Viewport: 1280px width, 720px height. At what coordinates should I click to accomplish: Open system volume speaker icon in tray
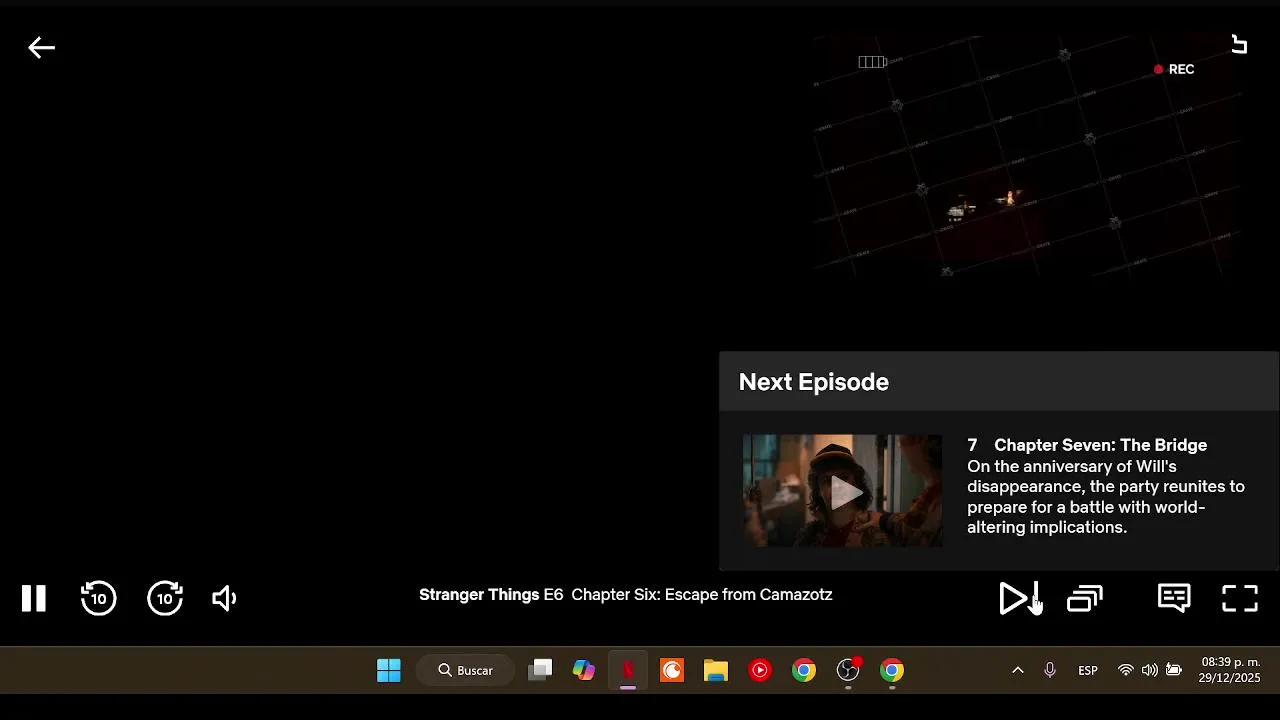coord(1150,670)
